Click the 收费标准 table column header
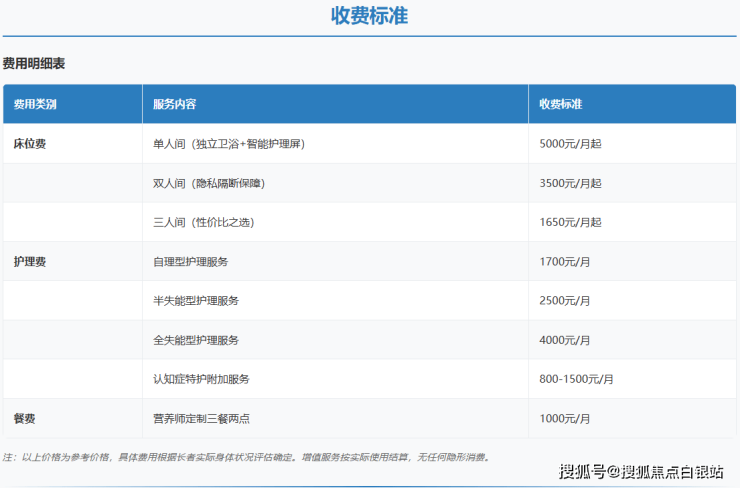 pyautogui.click(x=560, y=104)
